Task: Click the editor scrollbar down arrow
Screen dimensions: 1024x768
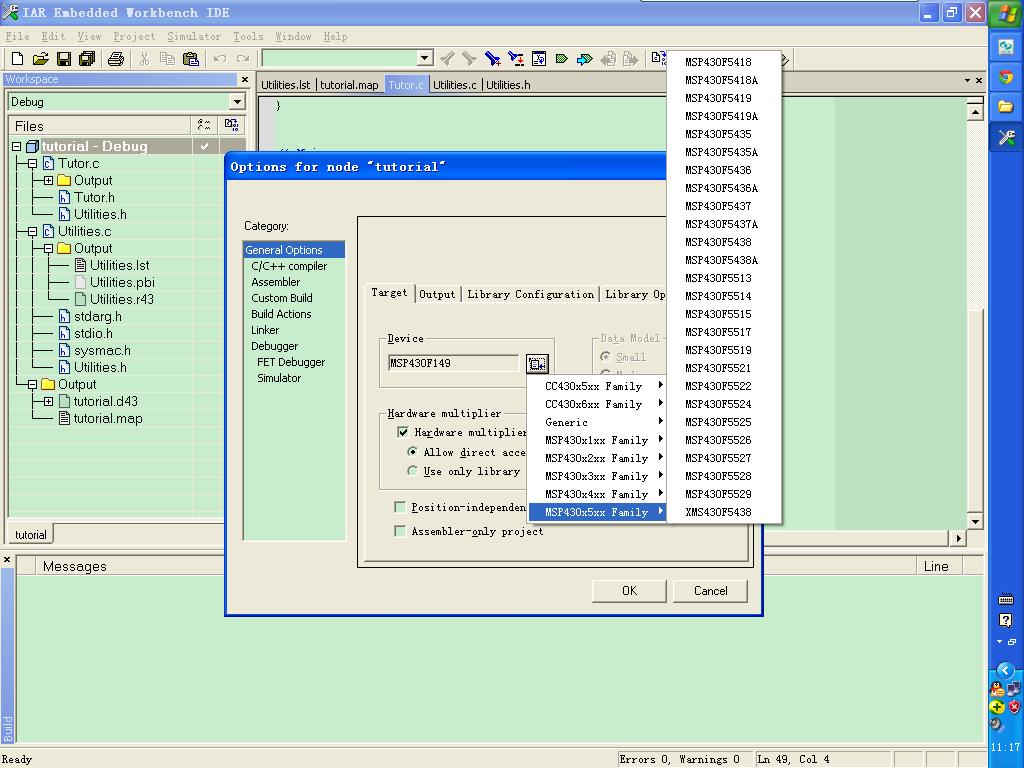Action: [975, 521]
